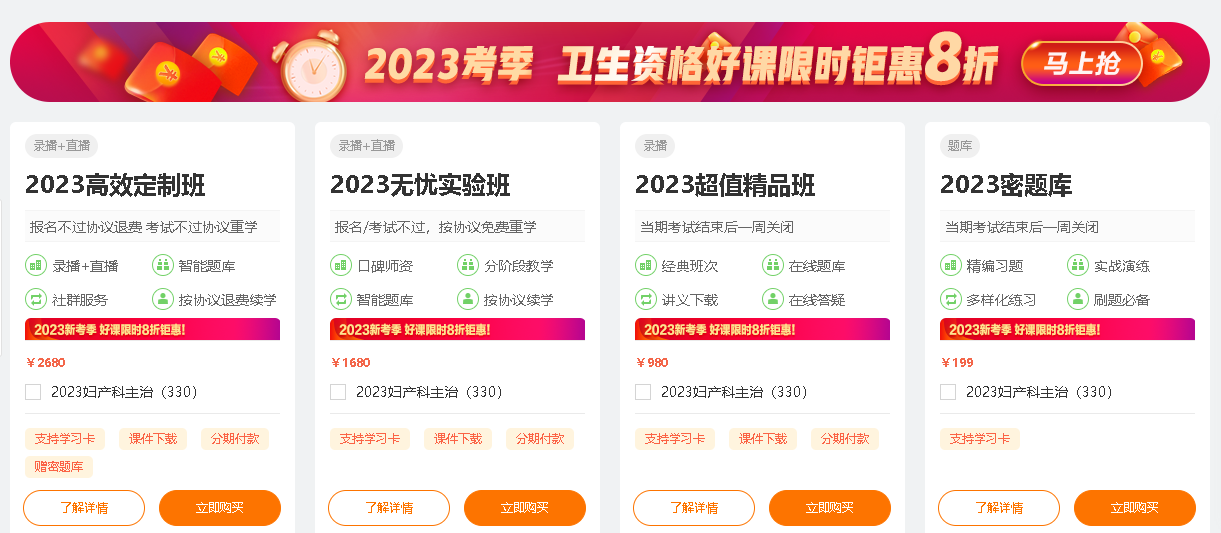Viewport: 1221px width, 533px height.
Task: Check 2023妇产科主治 under 超值精品班
Action: point(643,392)
